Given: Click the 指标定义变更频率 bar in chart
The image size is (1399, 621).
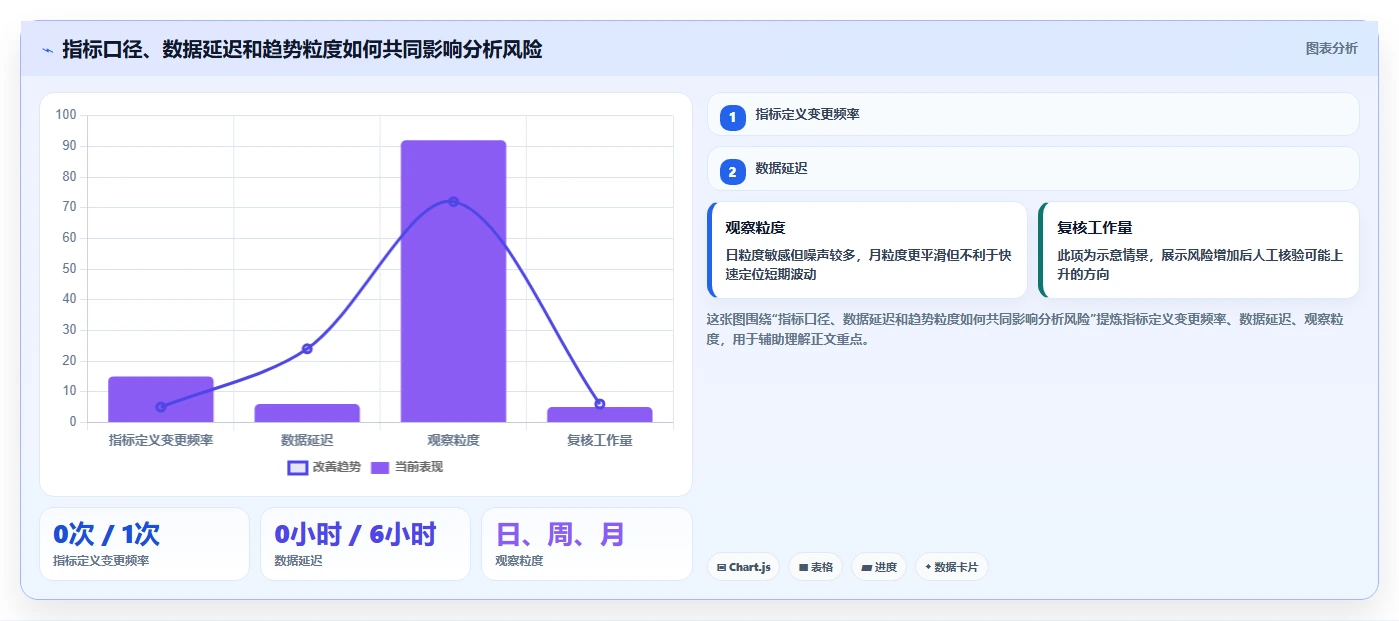Looking at the screenshot, I should [161, 399].
